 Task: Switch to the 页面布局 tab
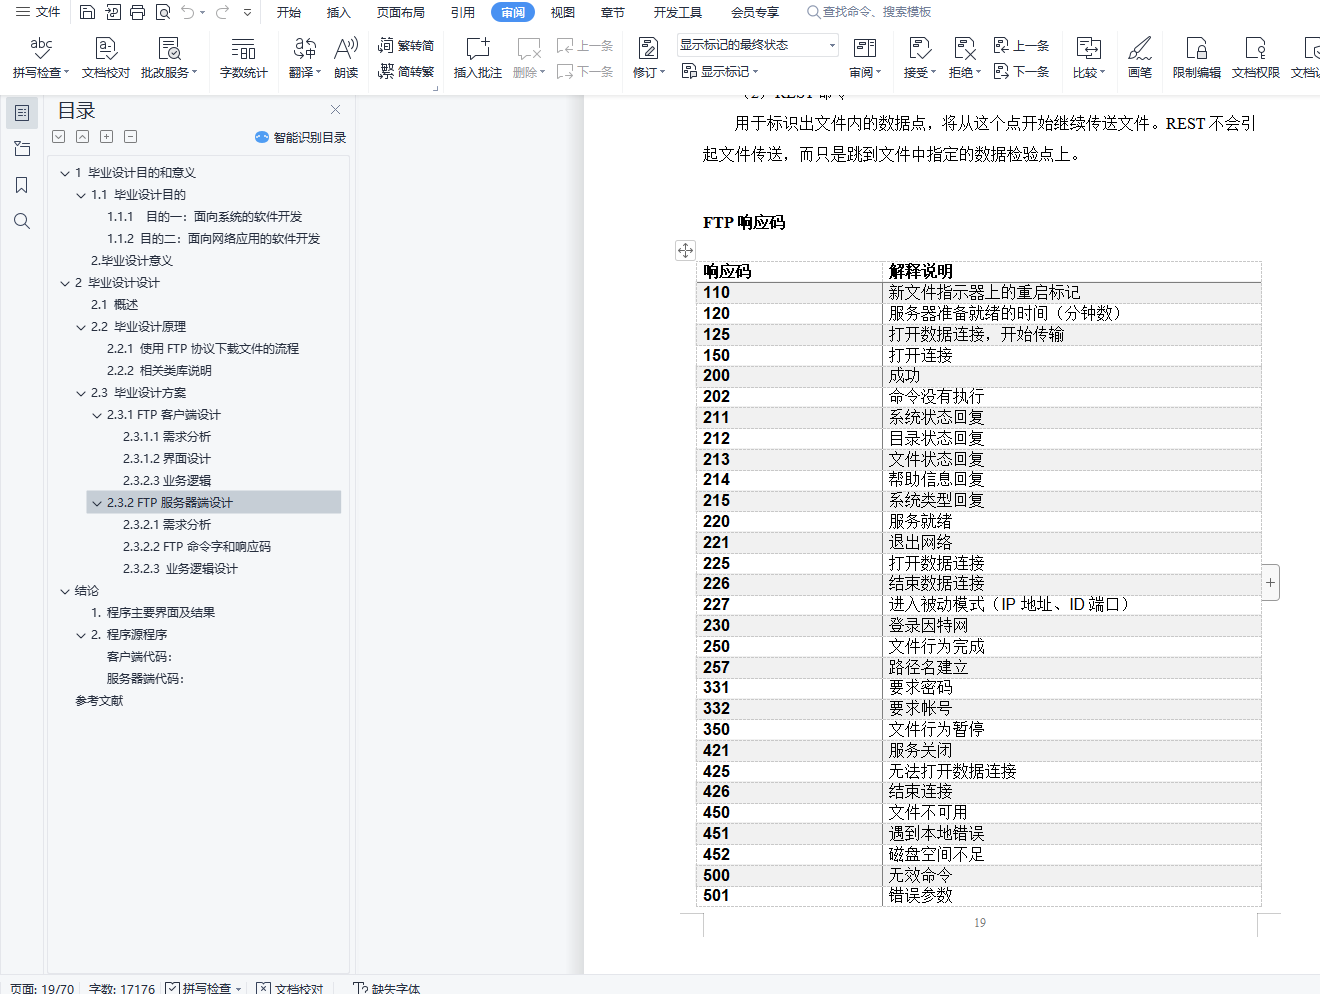click(x=401, y=12)
